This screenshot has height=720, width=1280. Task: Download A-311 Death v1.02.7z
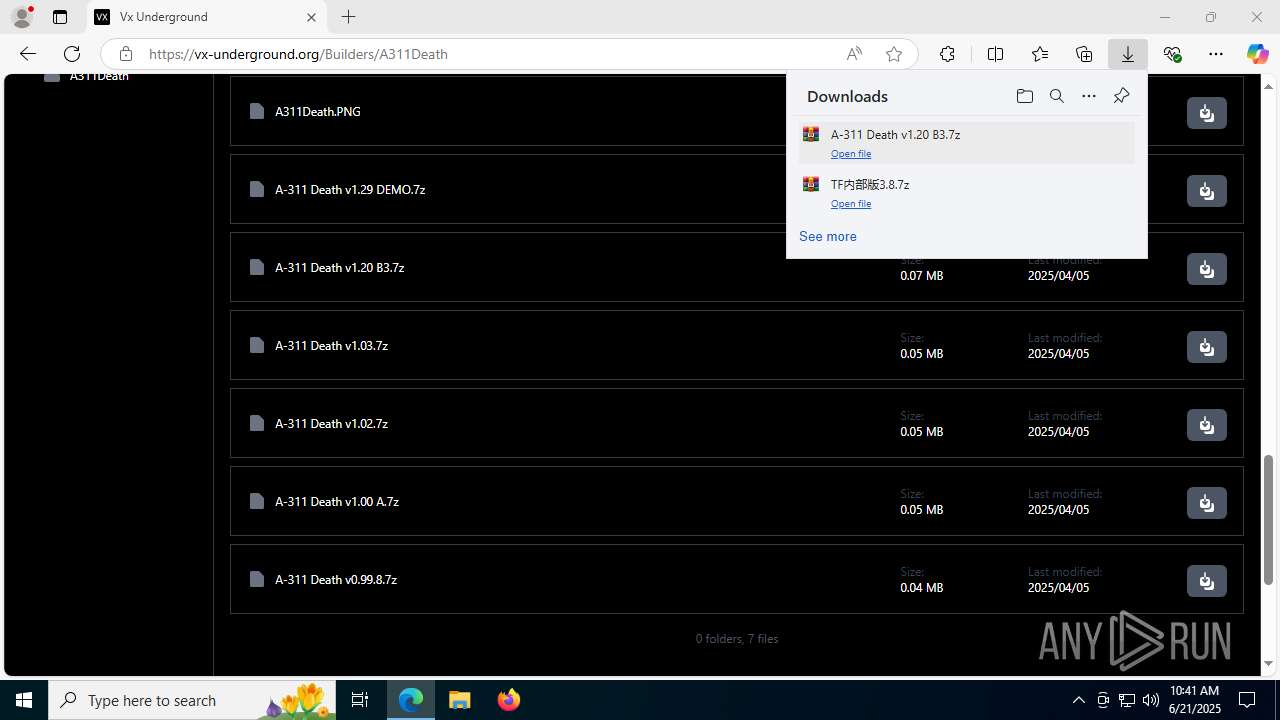point(1206,425)
